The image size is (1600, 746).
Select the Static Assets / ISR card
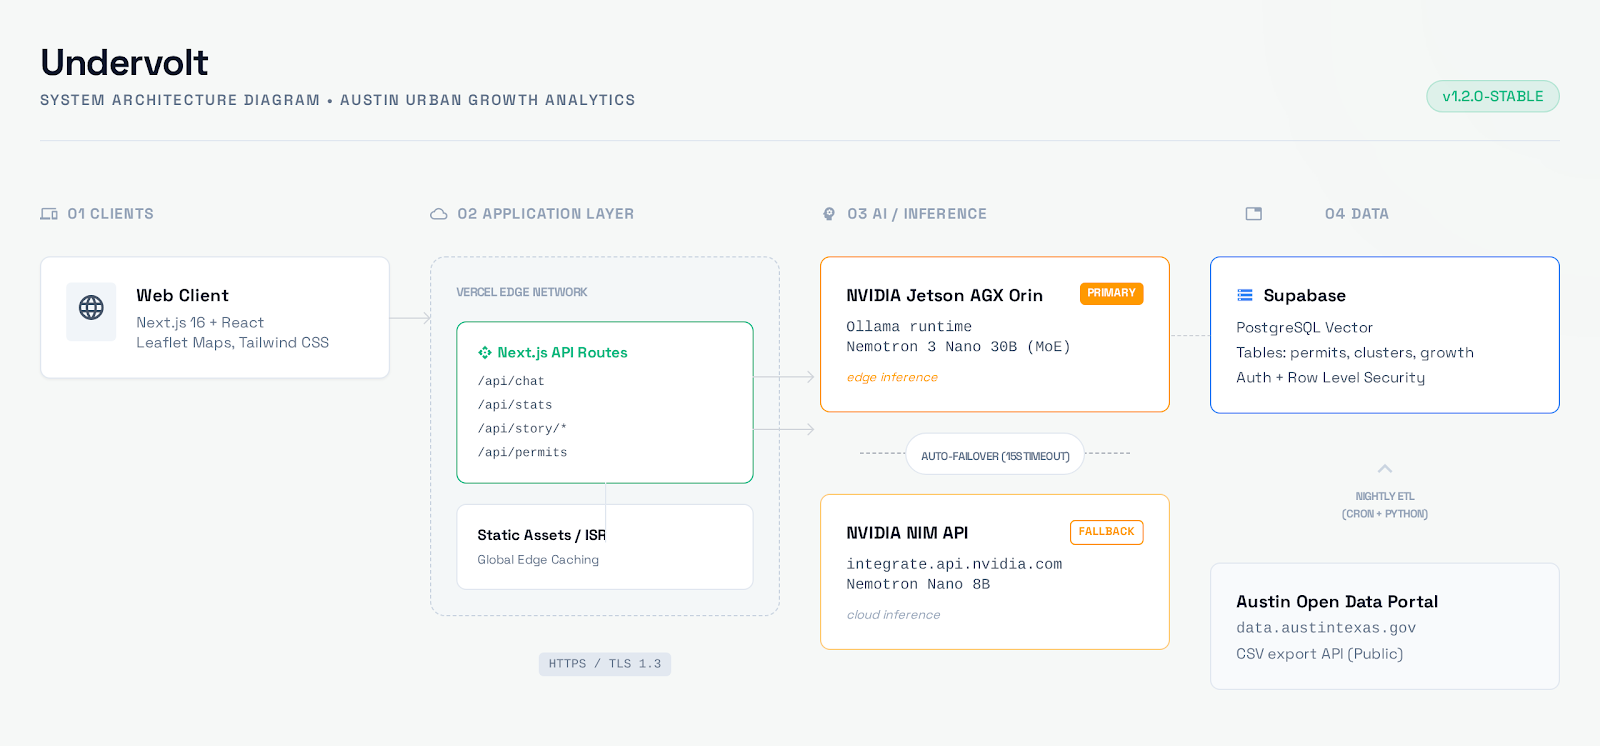[x=604, y=546]
